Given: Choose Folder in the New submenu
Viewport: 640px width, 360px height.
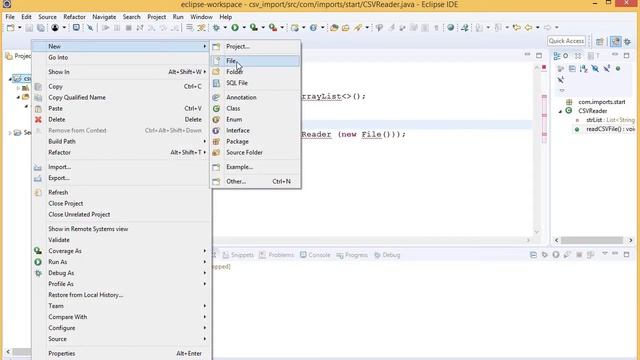Looking at the screenshot, I should (x=256, y=72).
